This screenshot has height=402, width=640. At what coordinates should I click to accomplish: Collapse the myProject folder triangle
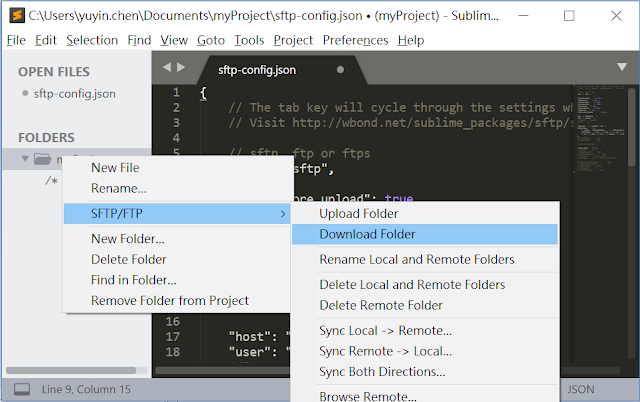coord(25,158)
